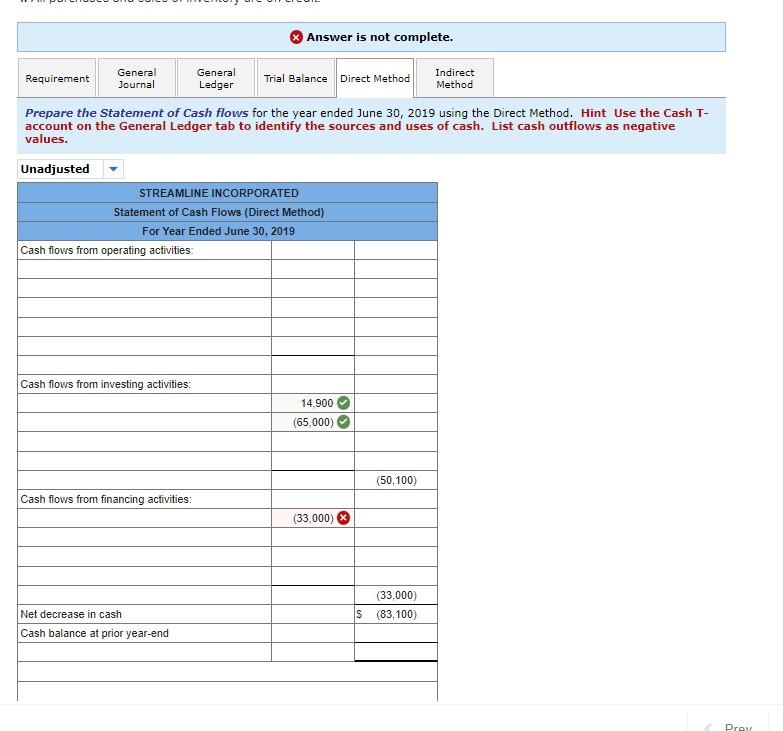Click 'Cash flows from operating activities' label

pos(106,250)
